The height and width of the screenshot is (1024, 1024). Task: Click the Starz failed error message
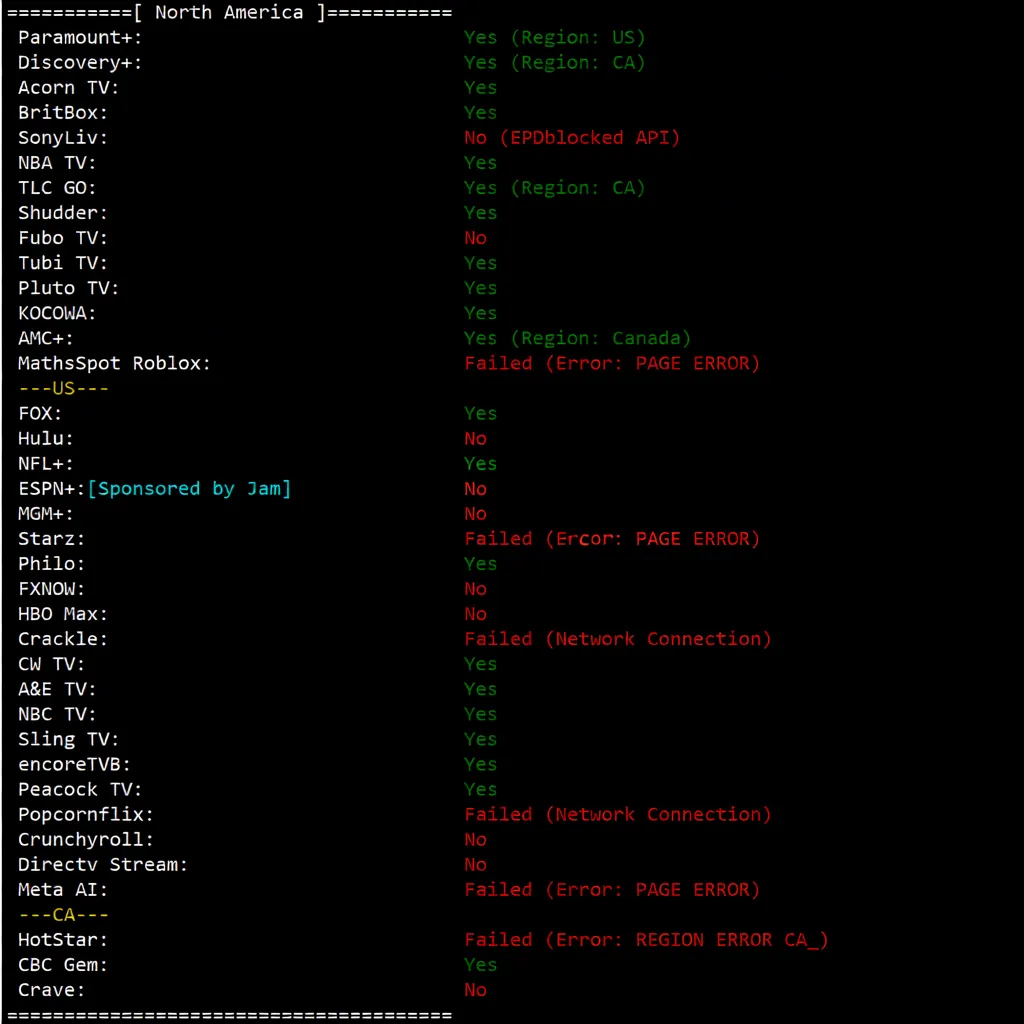pyautogui.click(x=611, y=539)
